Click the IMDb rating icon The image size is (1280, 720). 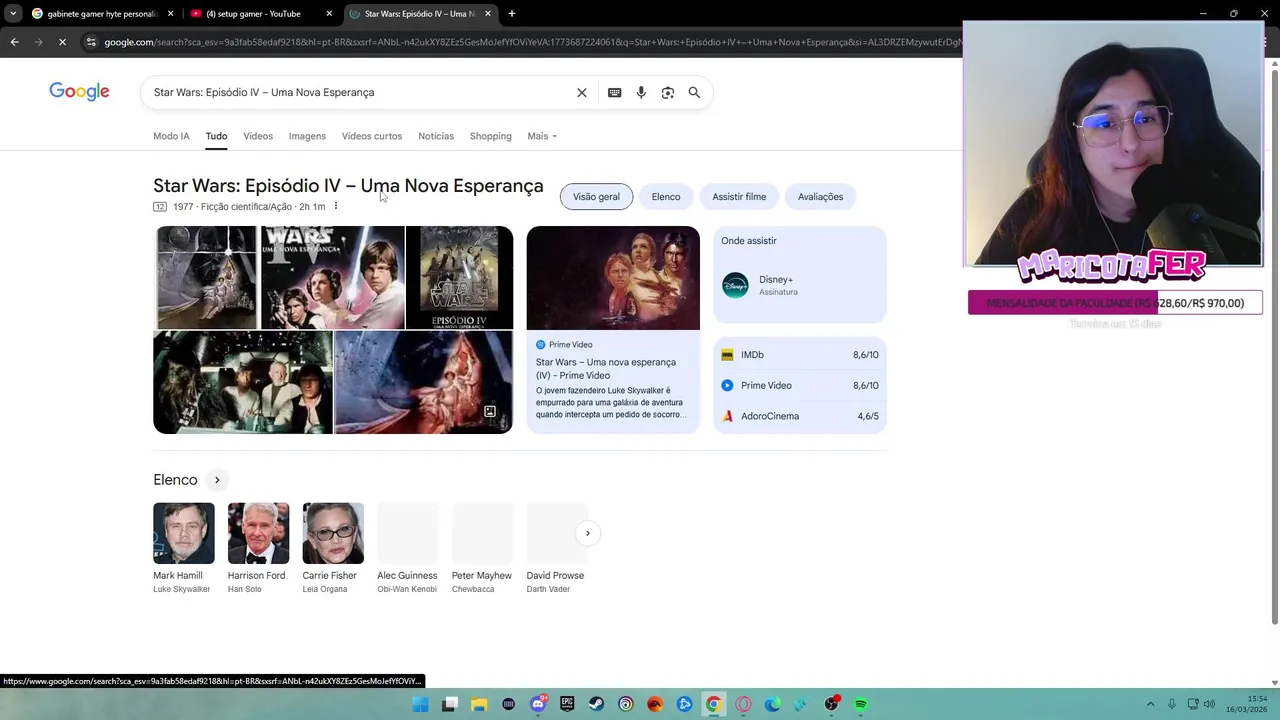tap(727, 355)
